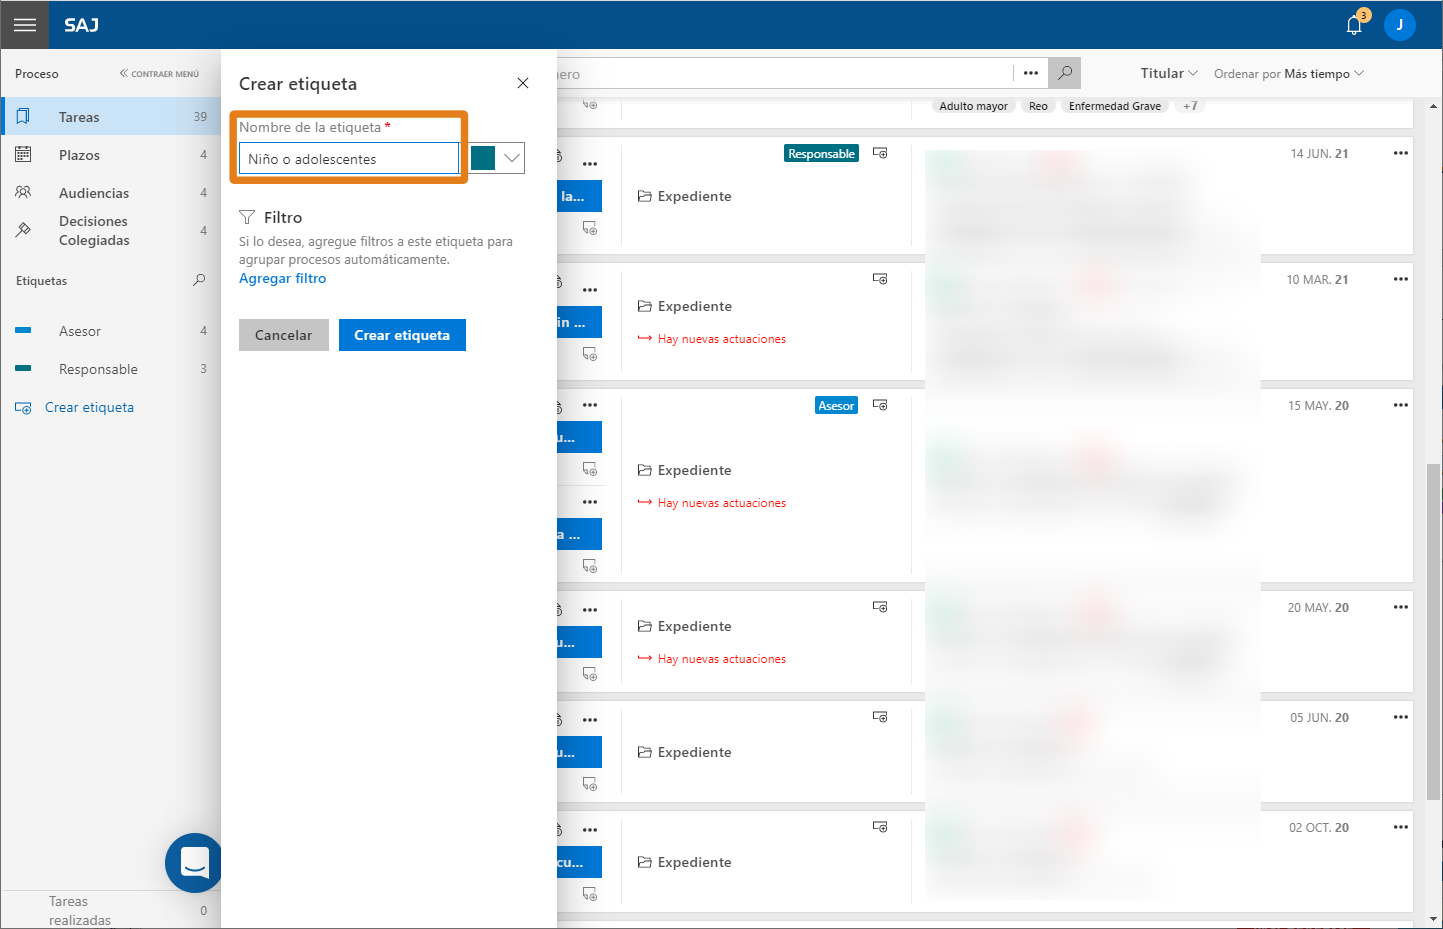1443x929 pixels.
Task: Open Tareas realizadas at sidebar bottom
Action: 111,910
